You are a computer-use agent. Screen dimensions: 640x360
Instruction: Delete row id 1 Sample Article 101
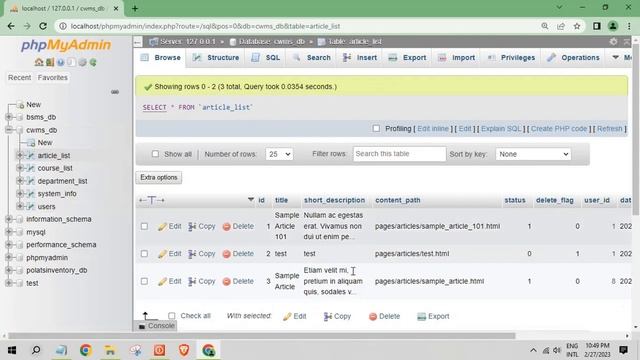238,226
